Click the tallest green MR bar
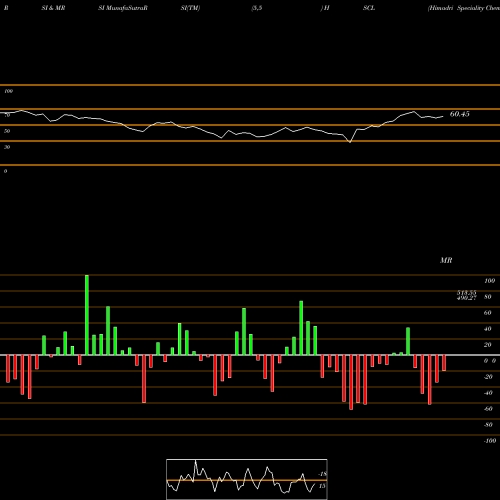 (87, 315)
